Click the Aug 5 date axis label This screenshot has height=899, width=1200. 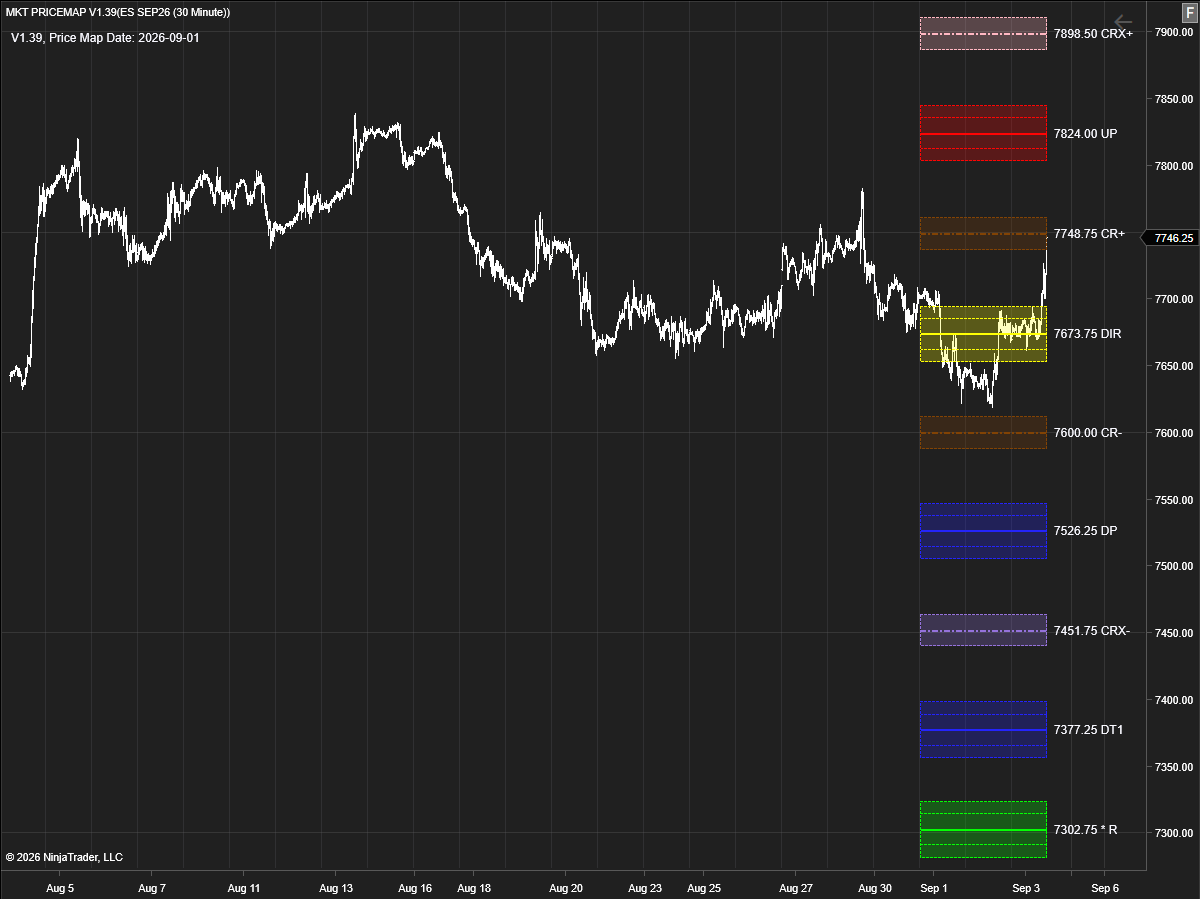[60, 888]
